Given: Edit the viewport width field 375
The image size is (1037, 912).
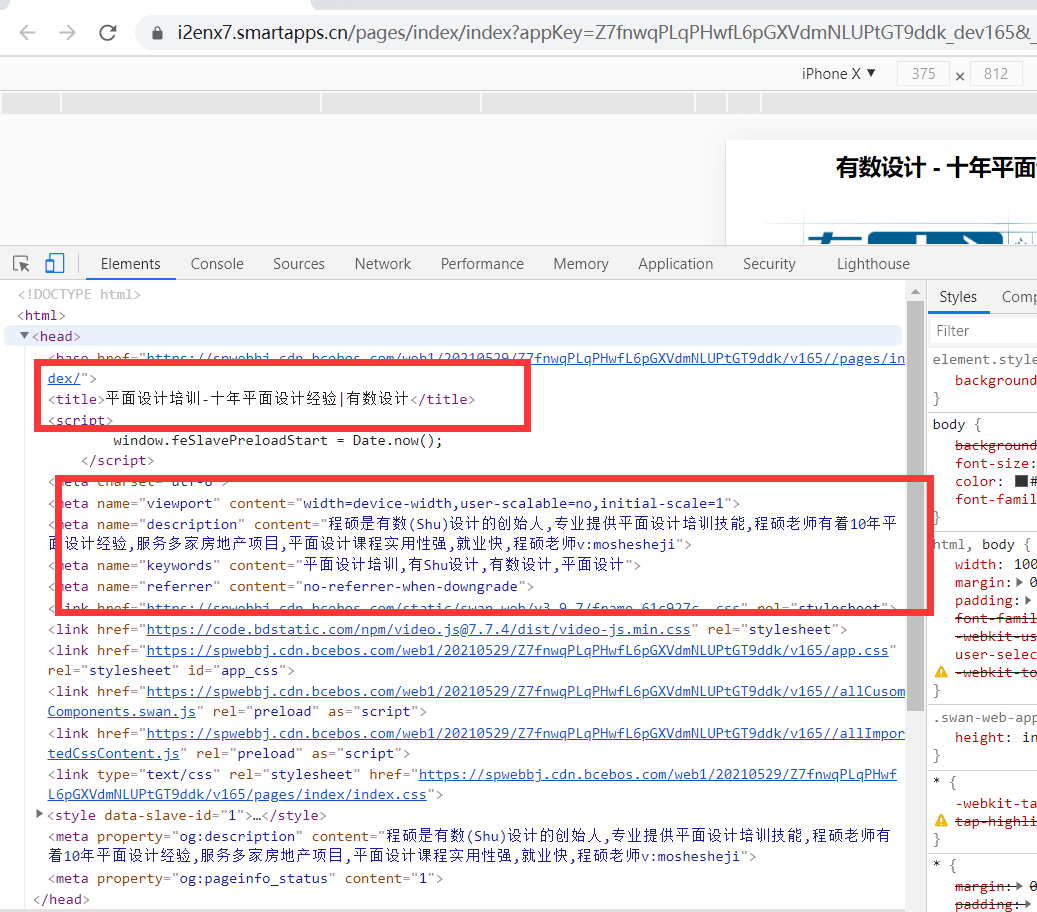Looking at the screenshot, I should click(923, 74).
